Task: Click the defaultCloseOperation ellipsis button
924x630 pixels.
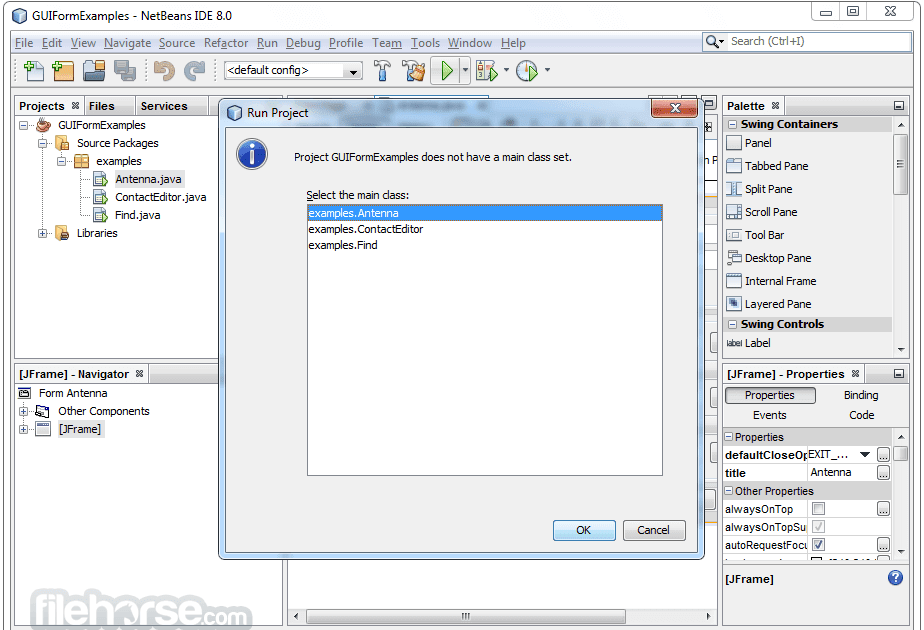Action: coord(883,454)
